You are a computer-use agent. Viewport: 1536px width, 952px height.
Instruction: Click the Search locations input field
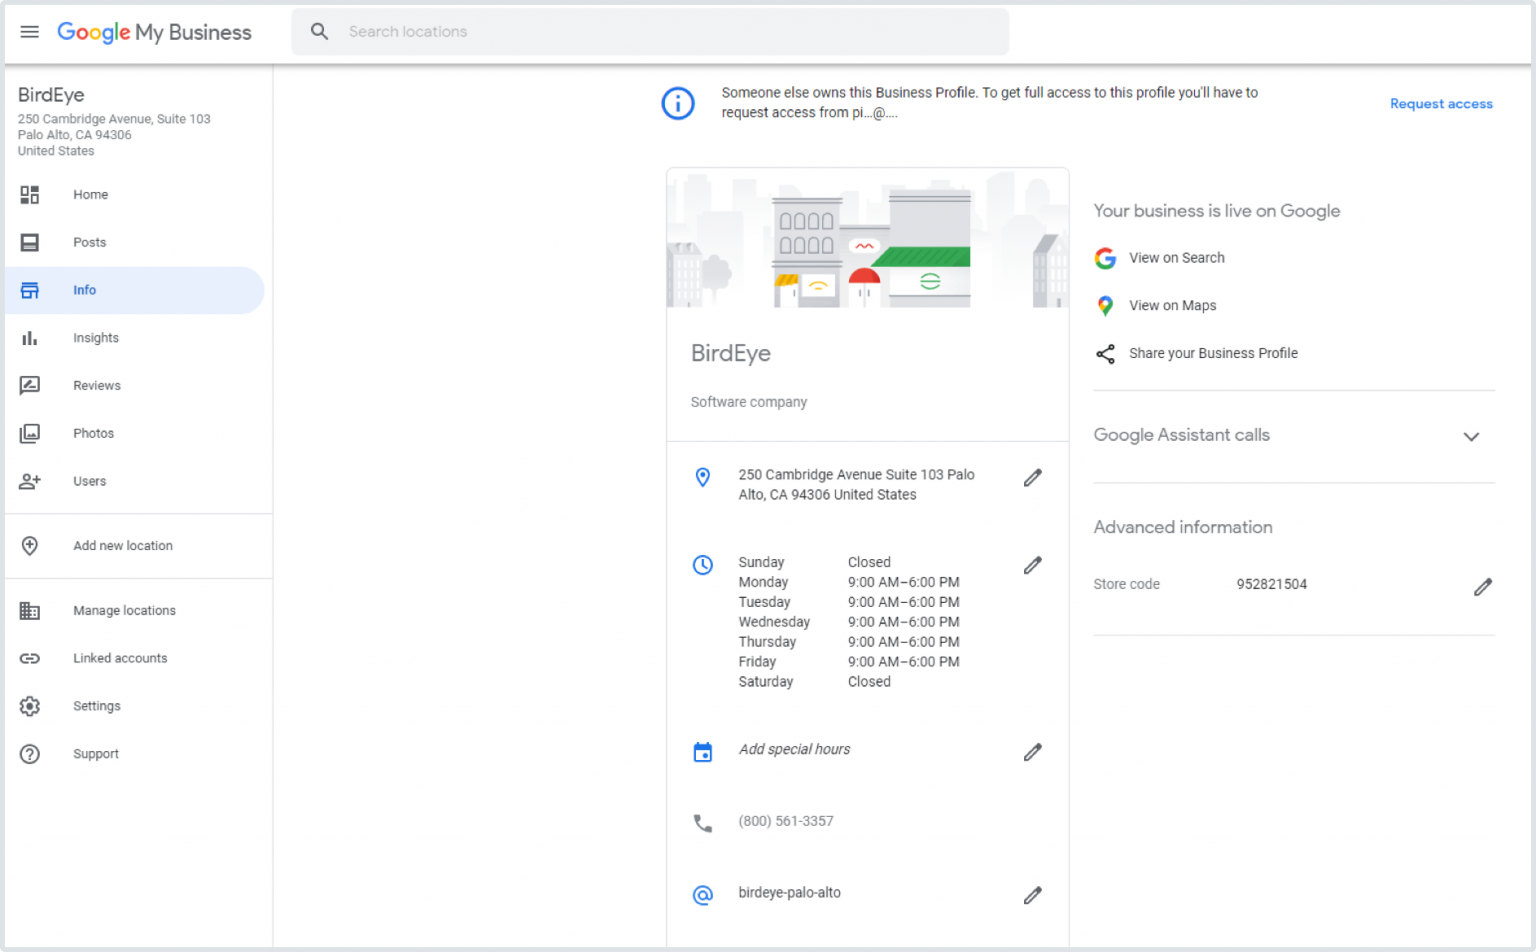click(650, 32)
